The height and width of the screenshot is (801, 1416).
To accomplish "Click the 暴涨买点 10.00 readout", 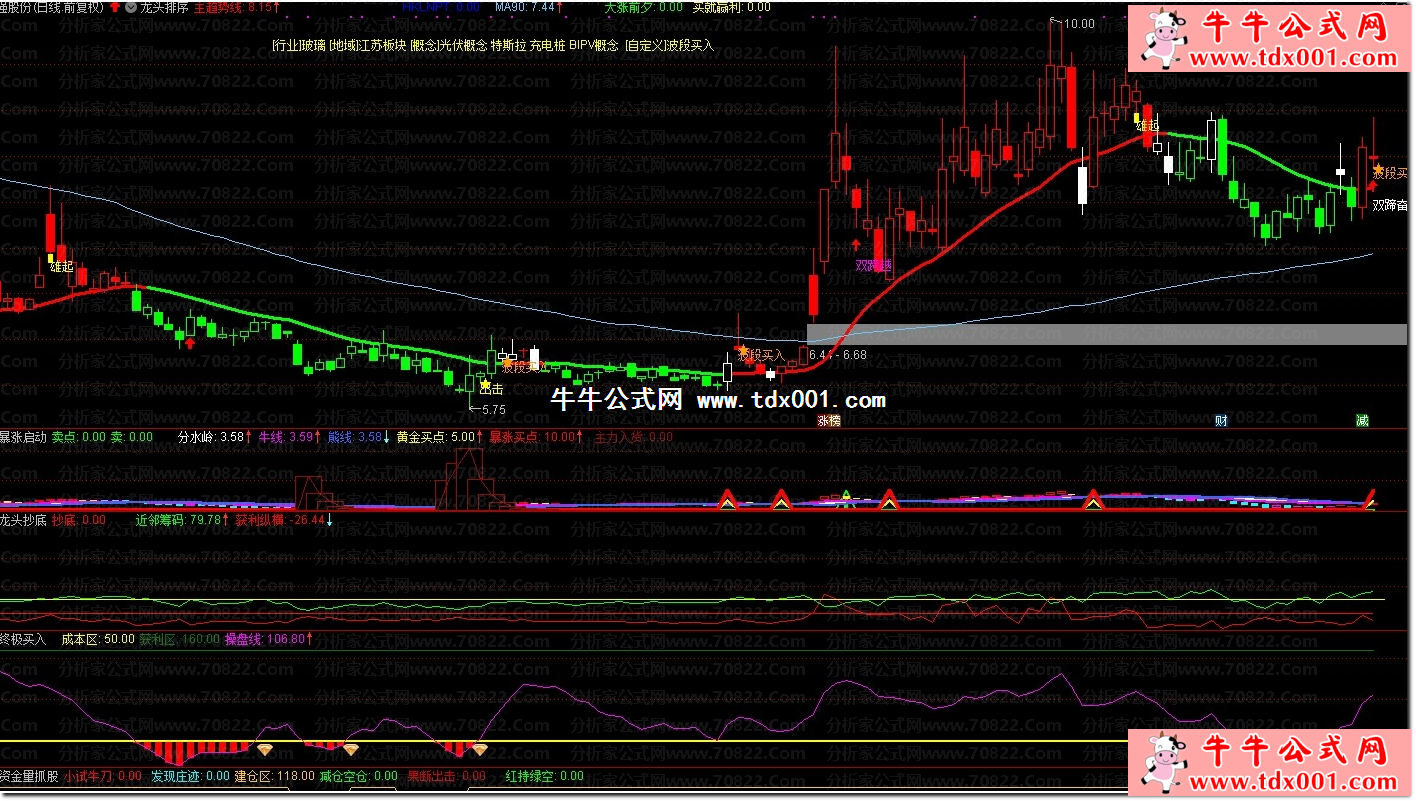I will (x=537, y=437).
